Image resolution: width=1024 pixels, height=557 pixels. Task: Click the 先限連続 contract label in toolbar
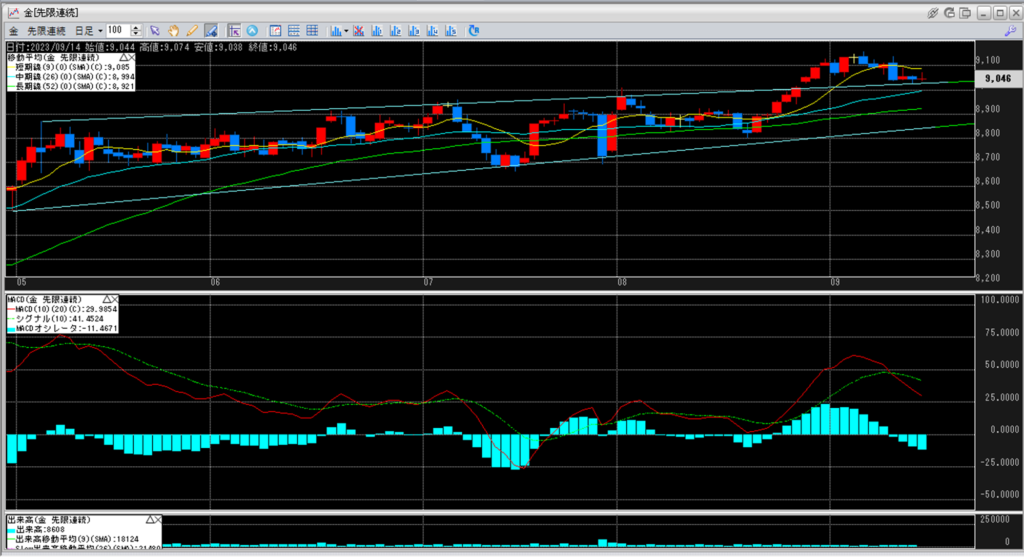46,31
